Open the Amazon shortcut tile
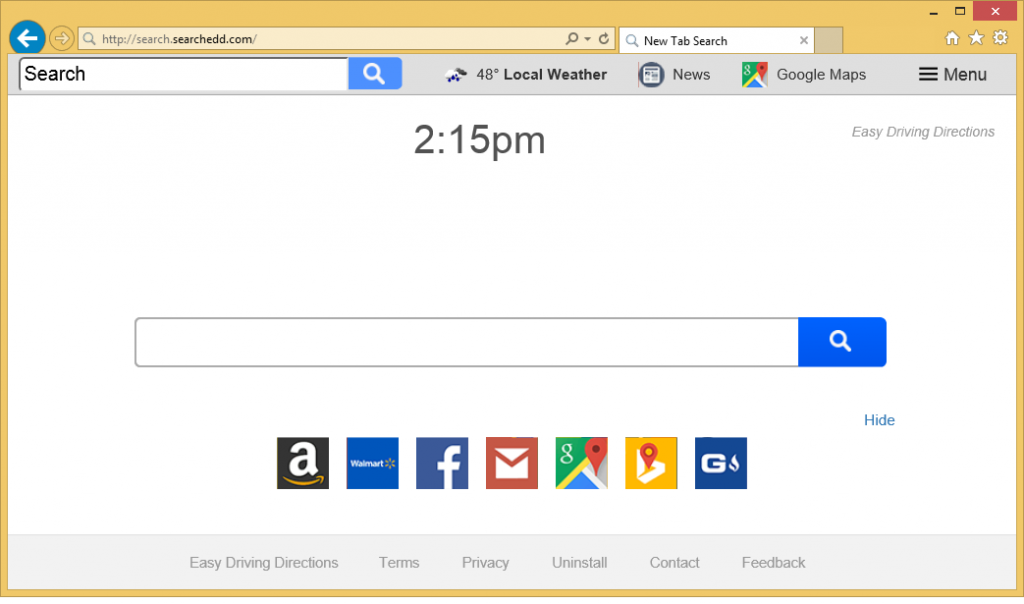1024x604 pixels. 303,463
